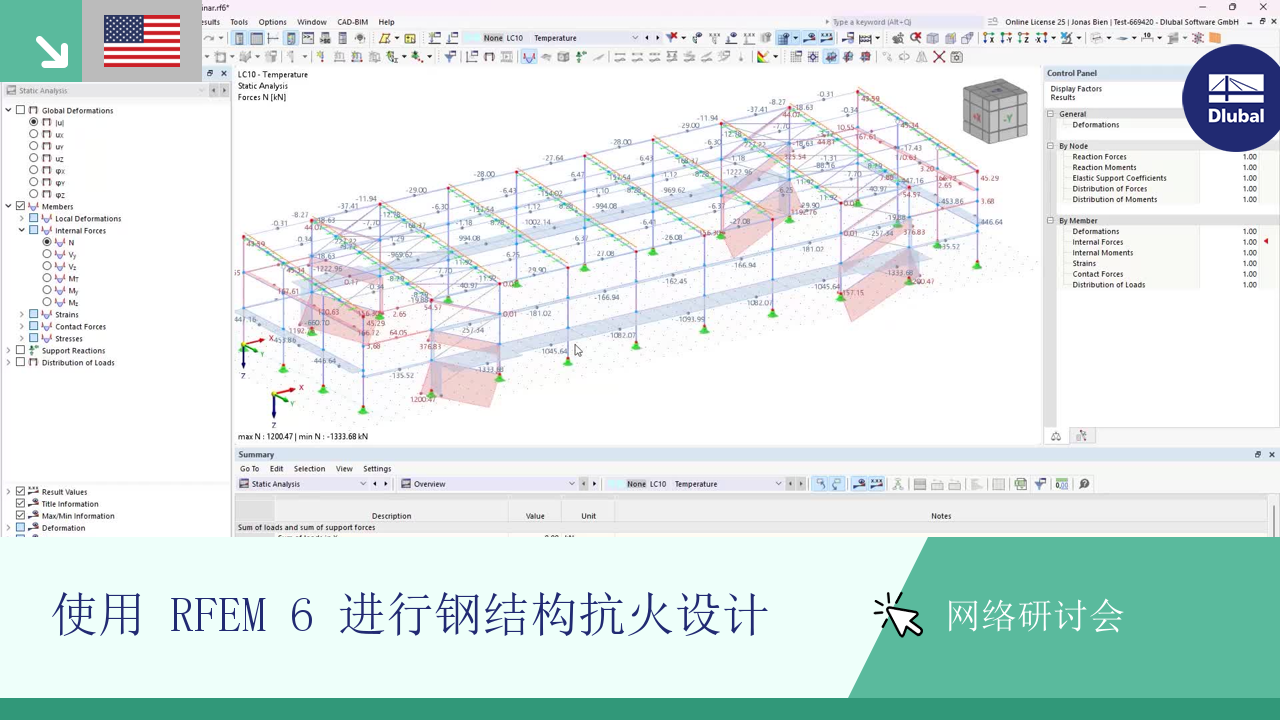Viewport: 1280px width, 720px height.
Task: Open the LC10 Temperature load case dropdown
Action: click(634, 38)
